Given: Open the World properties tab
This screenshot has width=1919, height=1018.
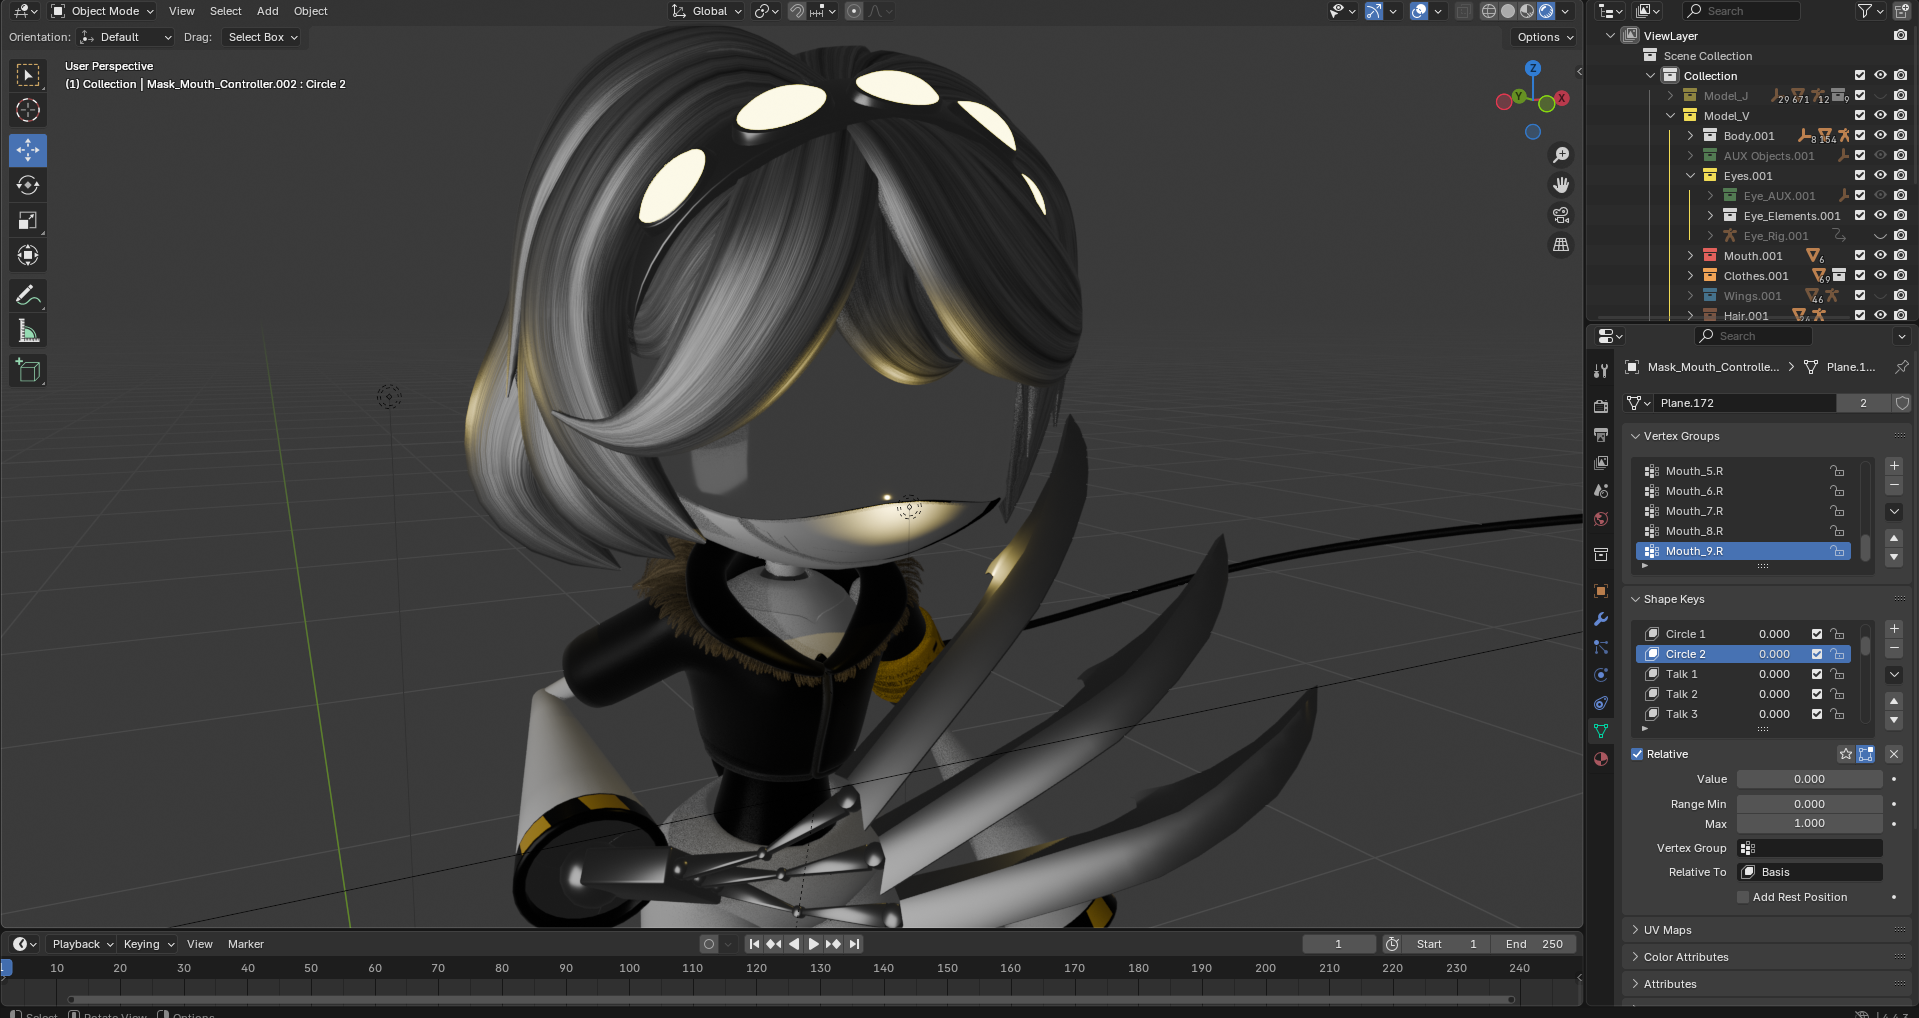Looking at the screenshot, I should click(1601, 519).
